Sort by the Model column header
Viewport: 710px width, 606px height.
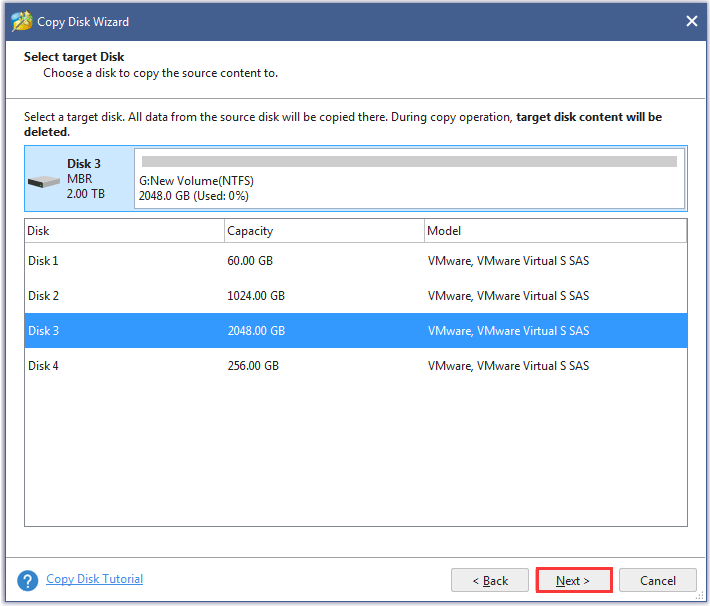click(x=556, y=231)
